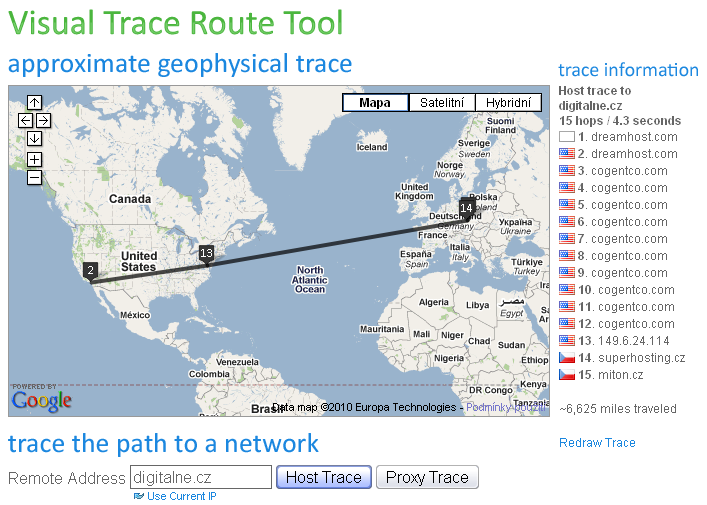707x505 pixels.
Task: Select hop 15. miton.cz entry
Action: point(611,375)
